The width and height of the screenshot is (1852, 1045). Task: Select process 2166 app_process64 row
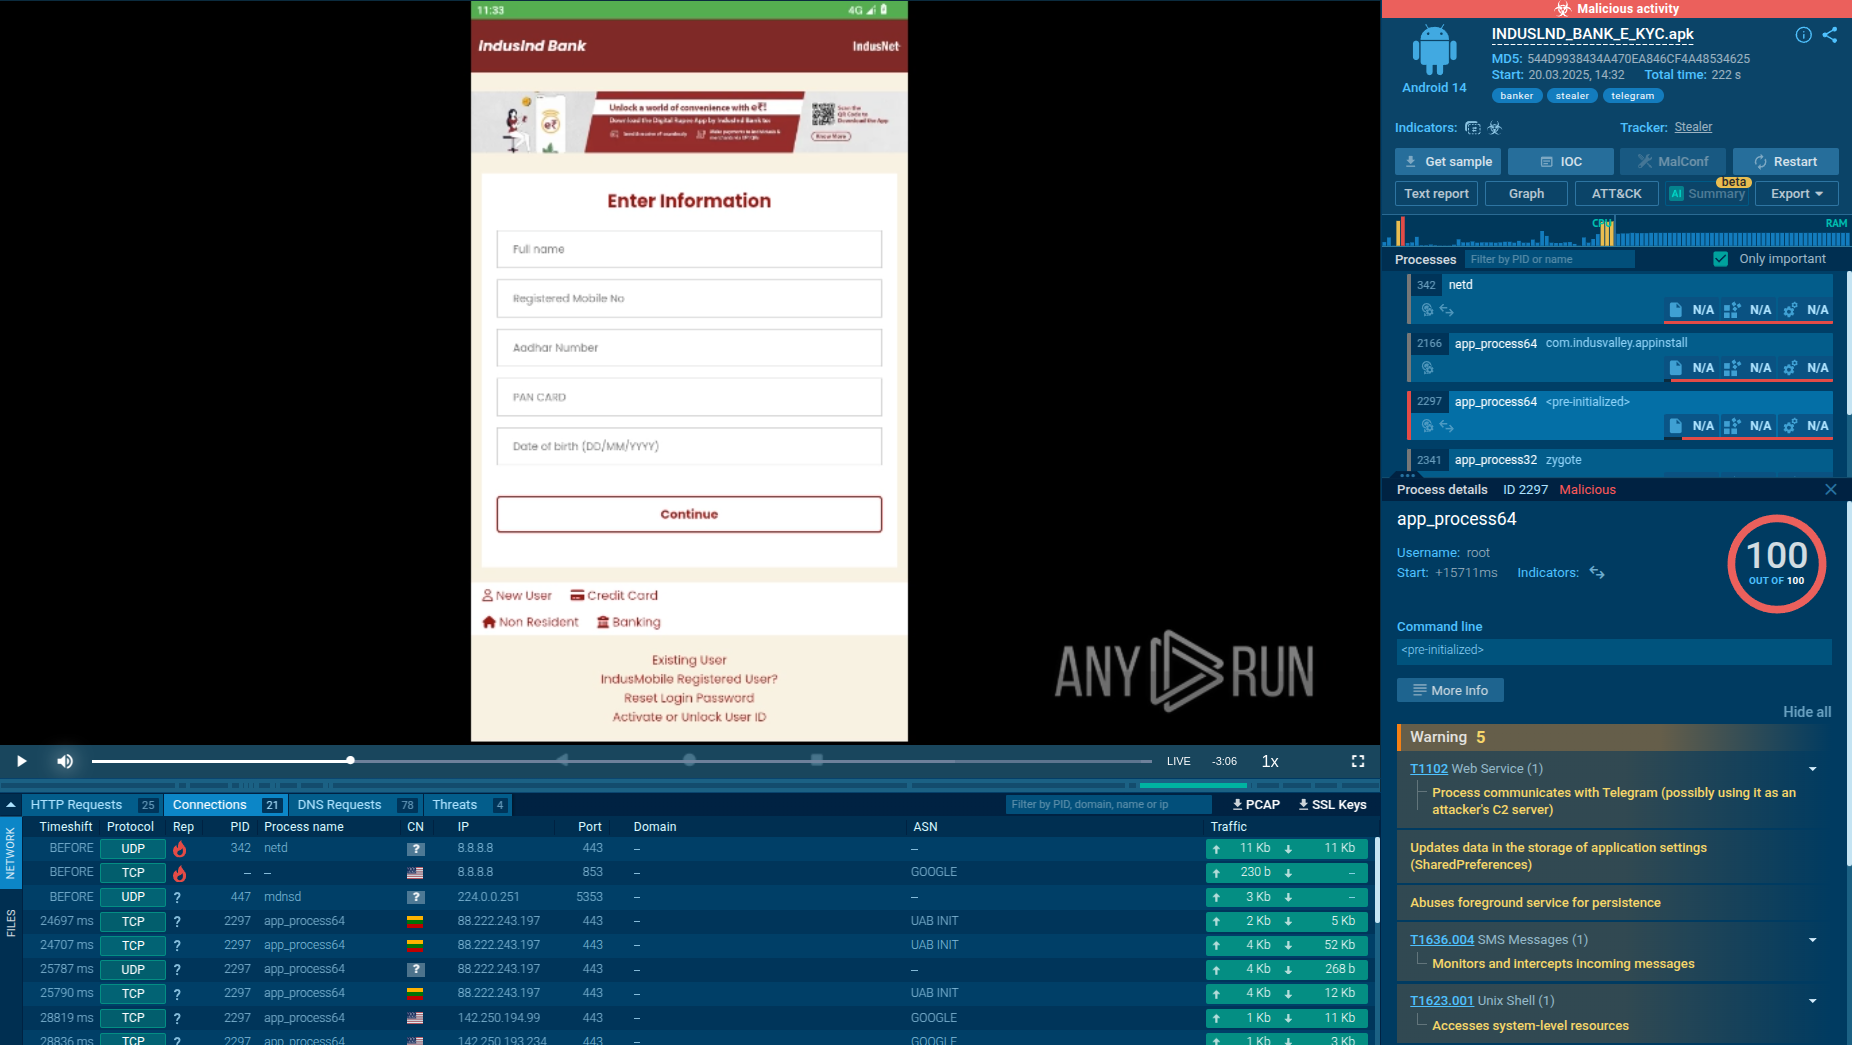point(1619,356)
